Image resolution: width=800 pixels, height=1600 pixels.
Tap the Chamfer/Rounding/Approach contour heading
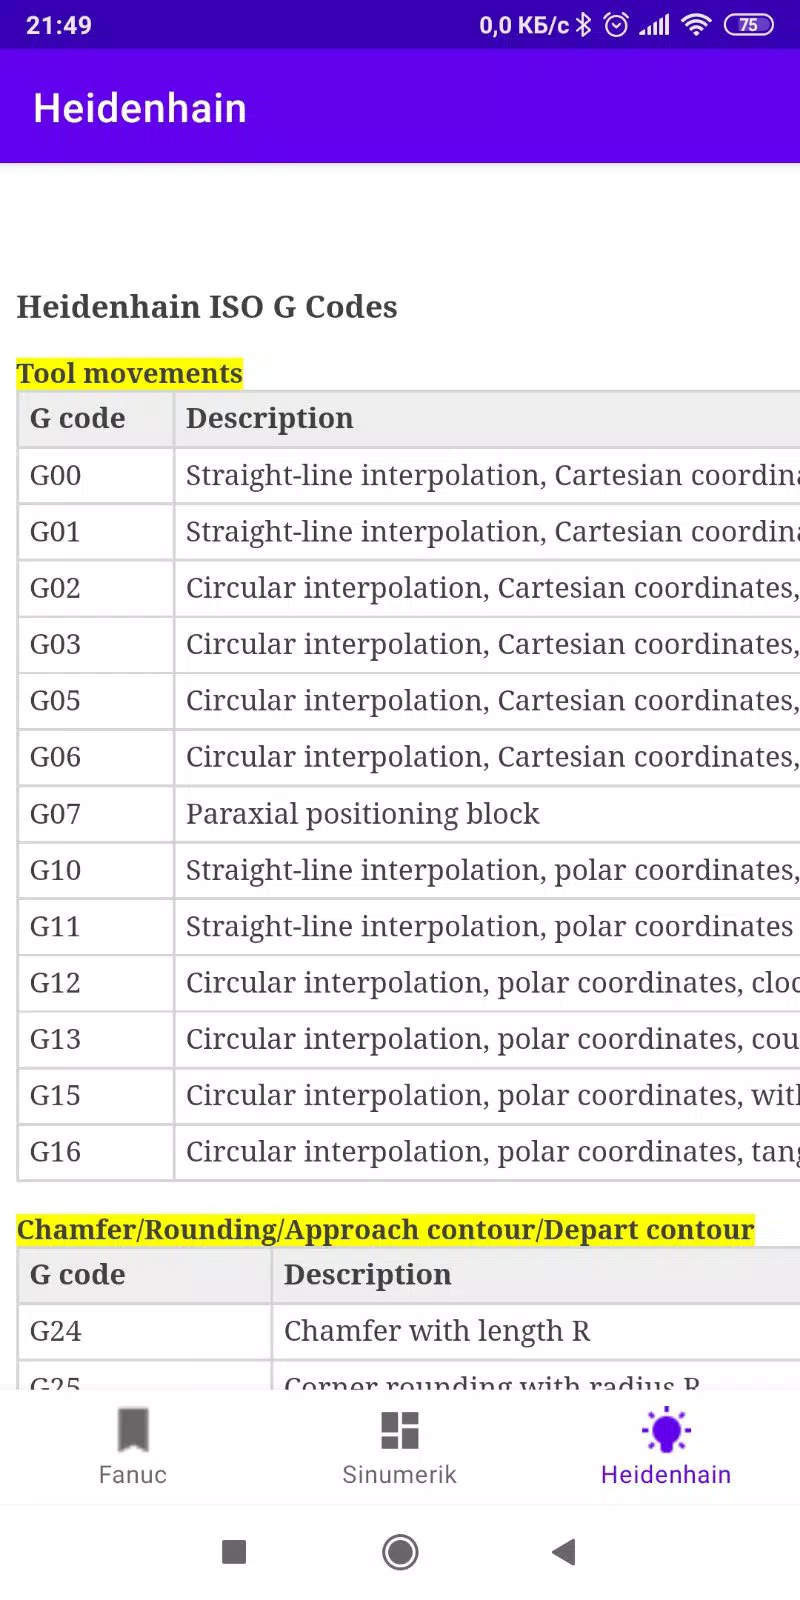pos(386,1229)
